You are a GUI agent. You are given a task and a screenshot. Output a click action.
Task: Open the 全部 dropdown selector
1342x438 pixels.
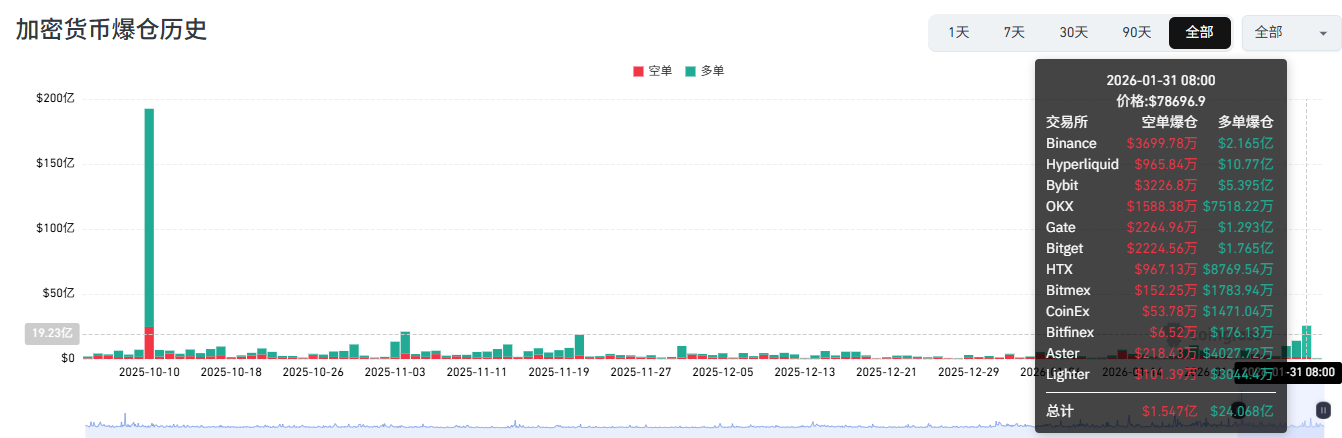coord(1290,32)
